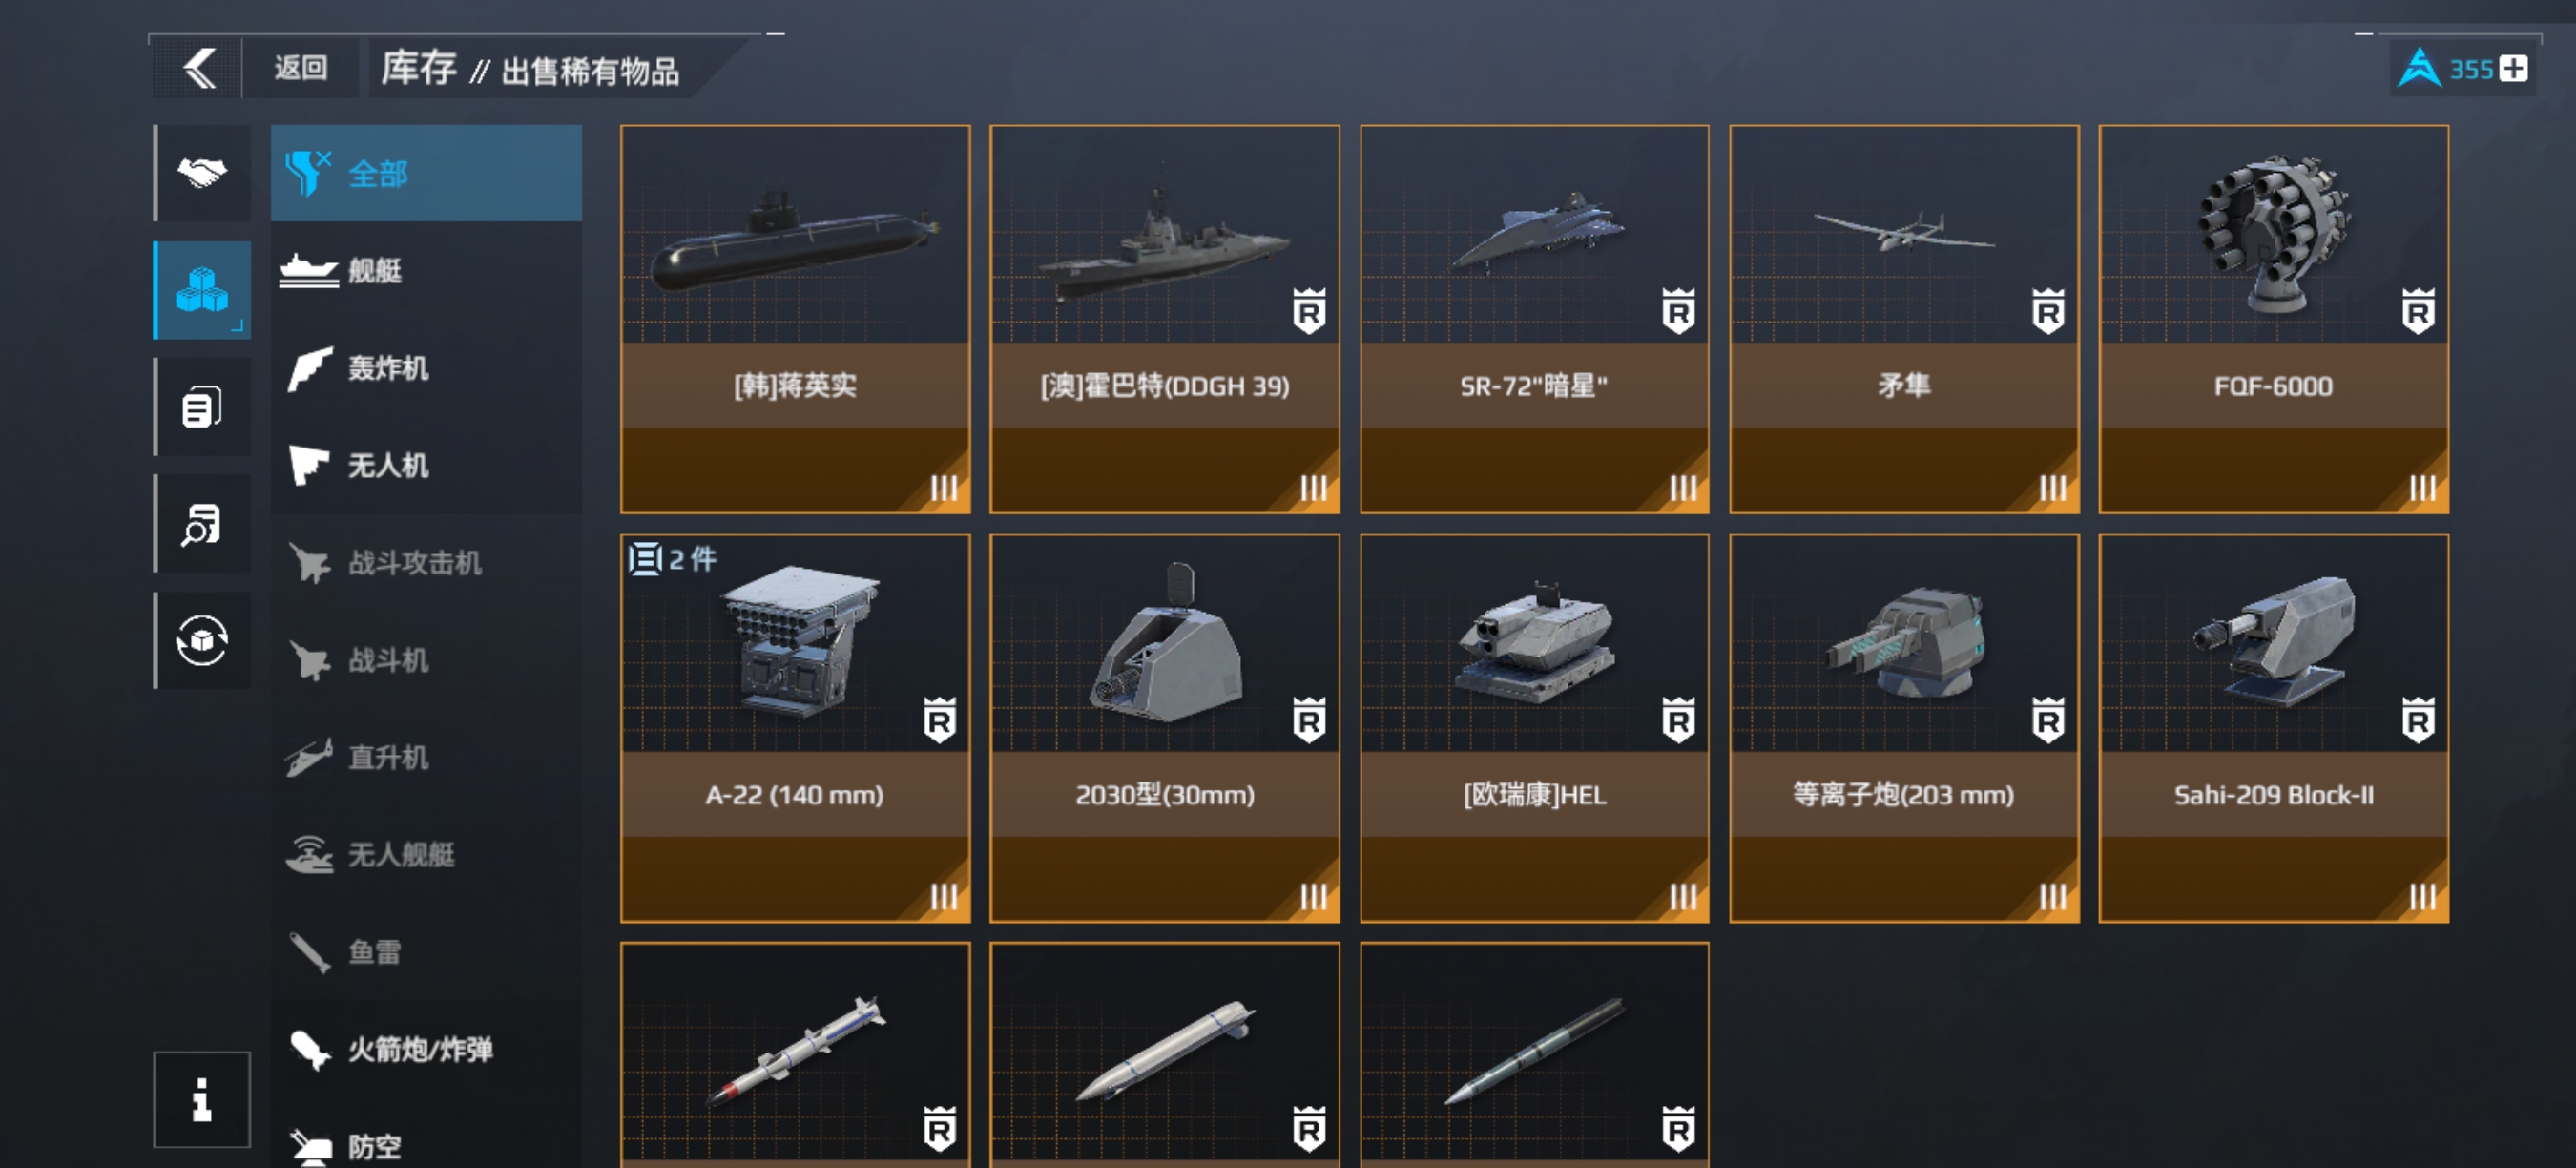Click the 返回 back button

click(301, 69)
